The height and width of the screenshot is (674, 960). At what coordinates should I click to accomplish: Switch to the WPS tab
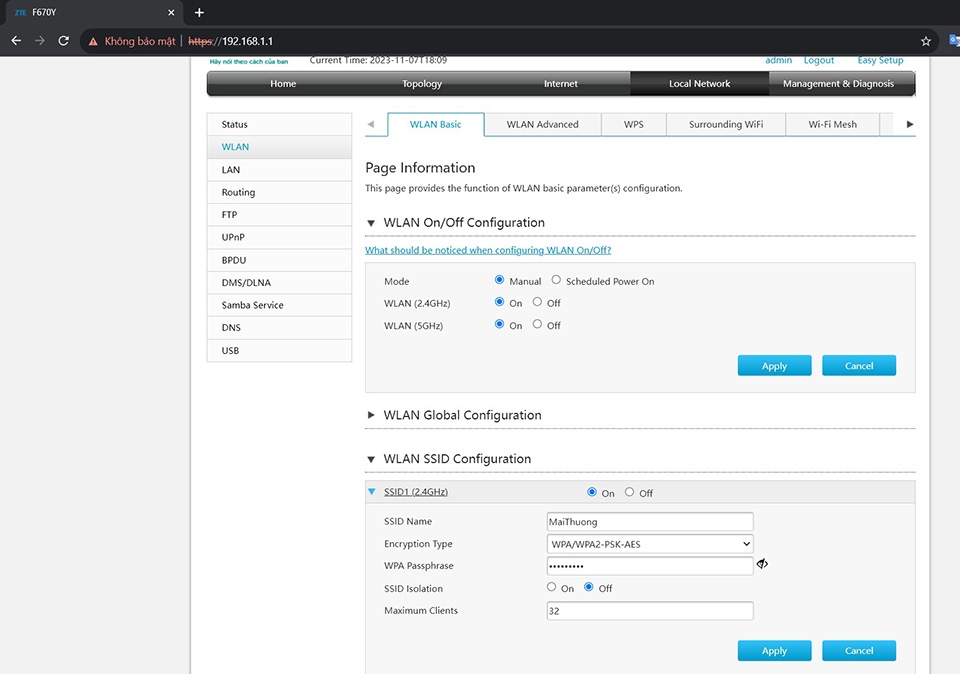(x=634, y=124)
